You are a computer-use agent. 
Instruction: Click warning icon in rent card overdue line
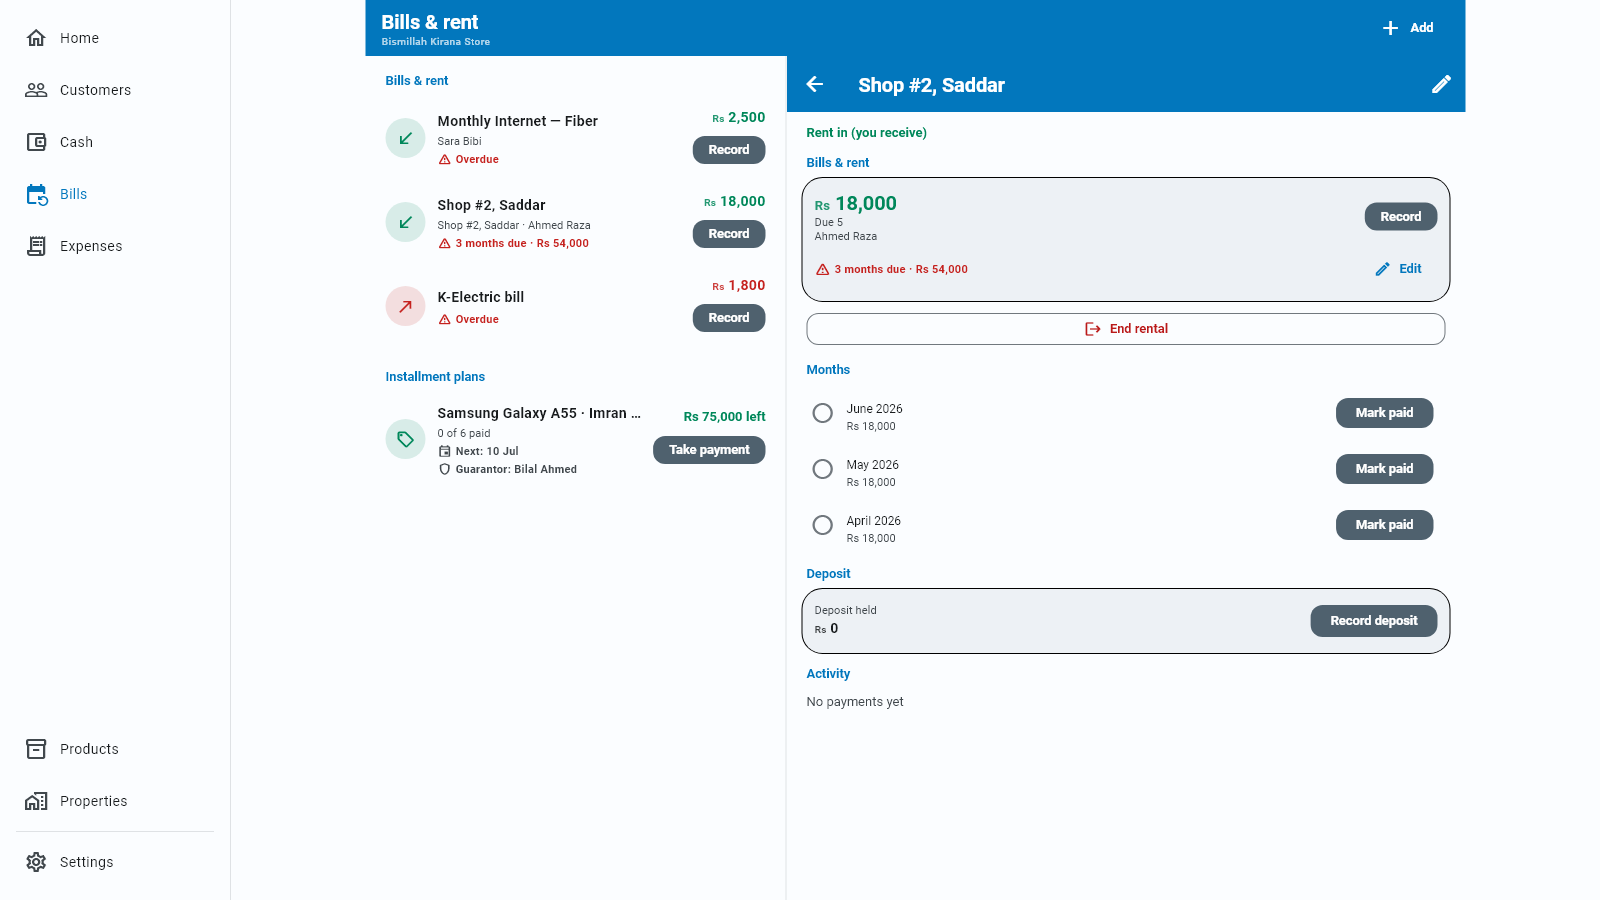[x=823, y=269]
